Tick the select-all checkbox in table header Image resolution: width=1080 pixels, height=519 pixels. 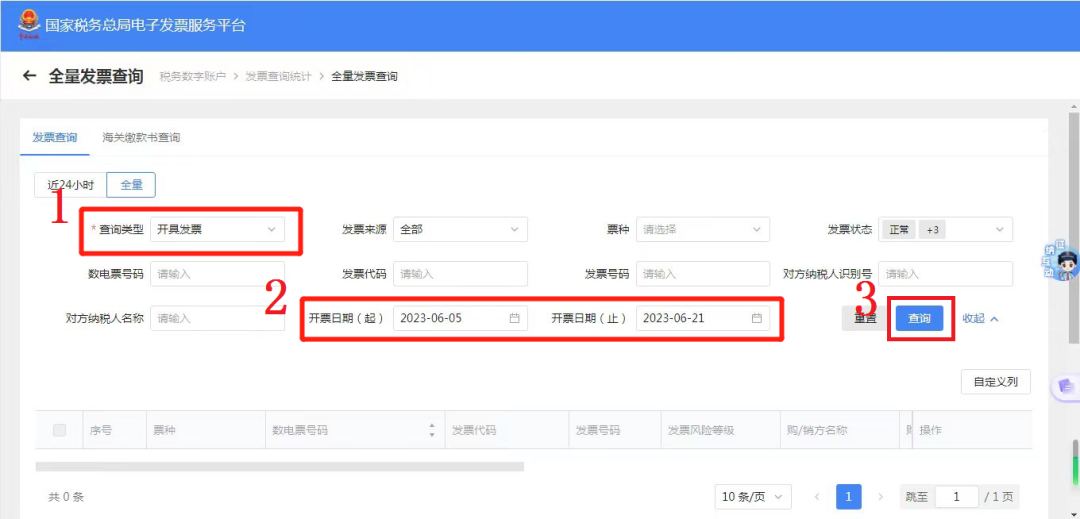point(60,430)
